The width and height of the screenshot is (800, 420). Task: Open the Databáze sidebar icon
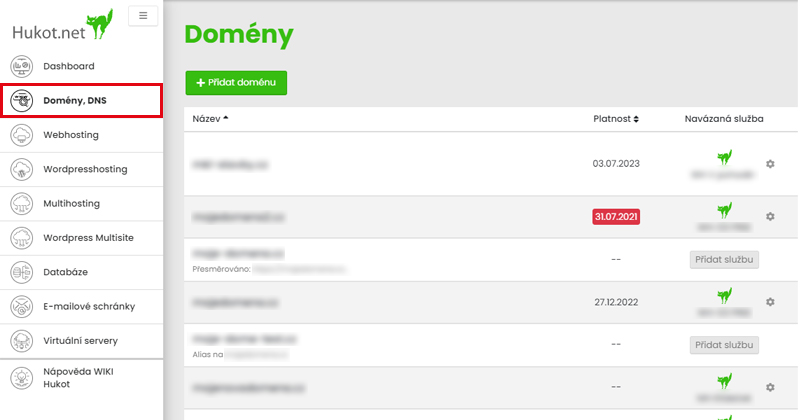pyautogui.click(x=21, y=272)
